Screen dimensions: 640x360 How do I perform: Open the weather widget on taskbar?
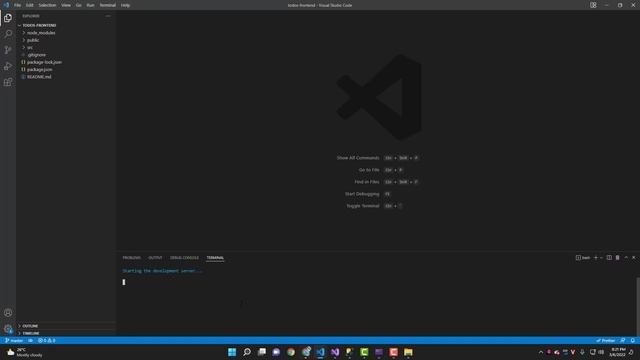(x=24, y=352)
